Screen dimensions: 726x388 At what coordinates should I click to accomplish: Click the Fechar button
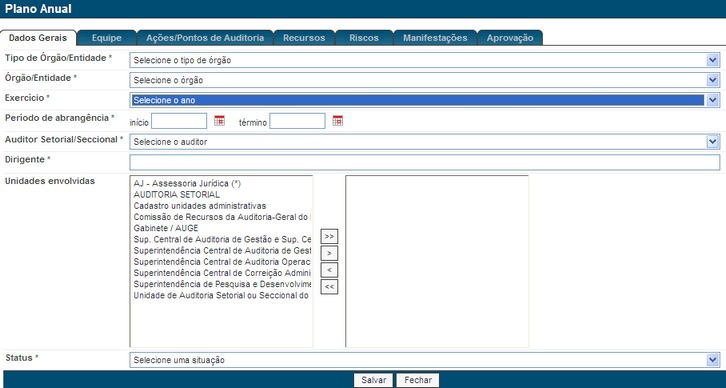[418, 380]
